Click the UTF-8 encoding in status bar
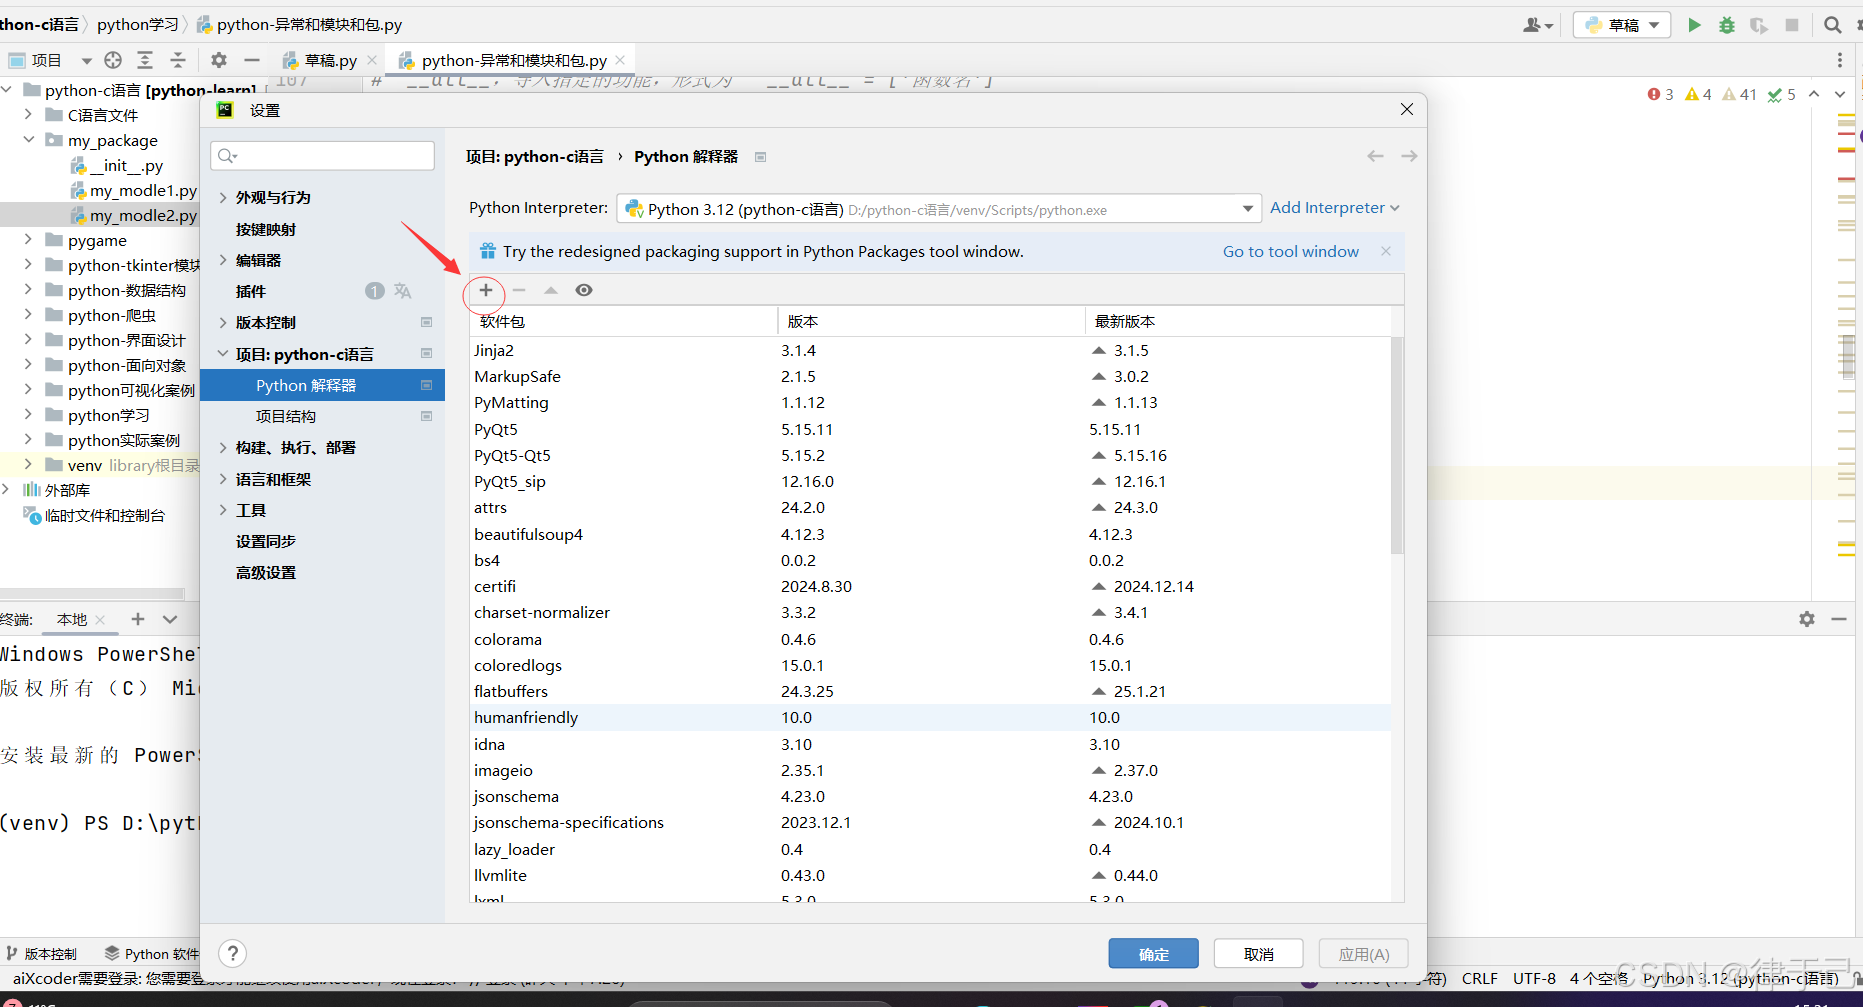Viewport: 1863px width, 1007px height. pos(1534,978)
